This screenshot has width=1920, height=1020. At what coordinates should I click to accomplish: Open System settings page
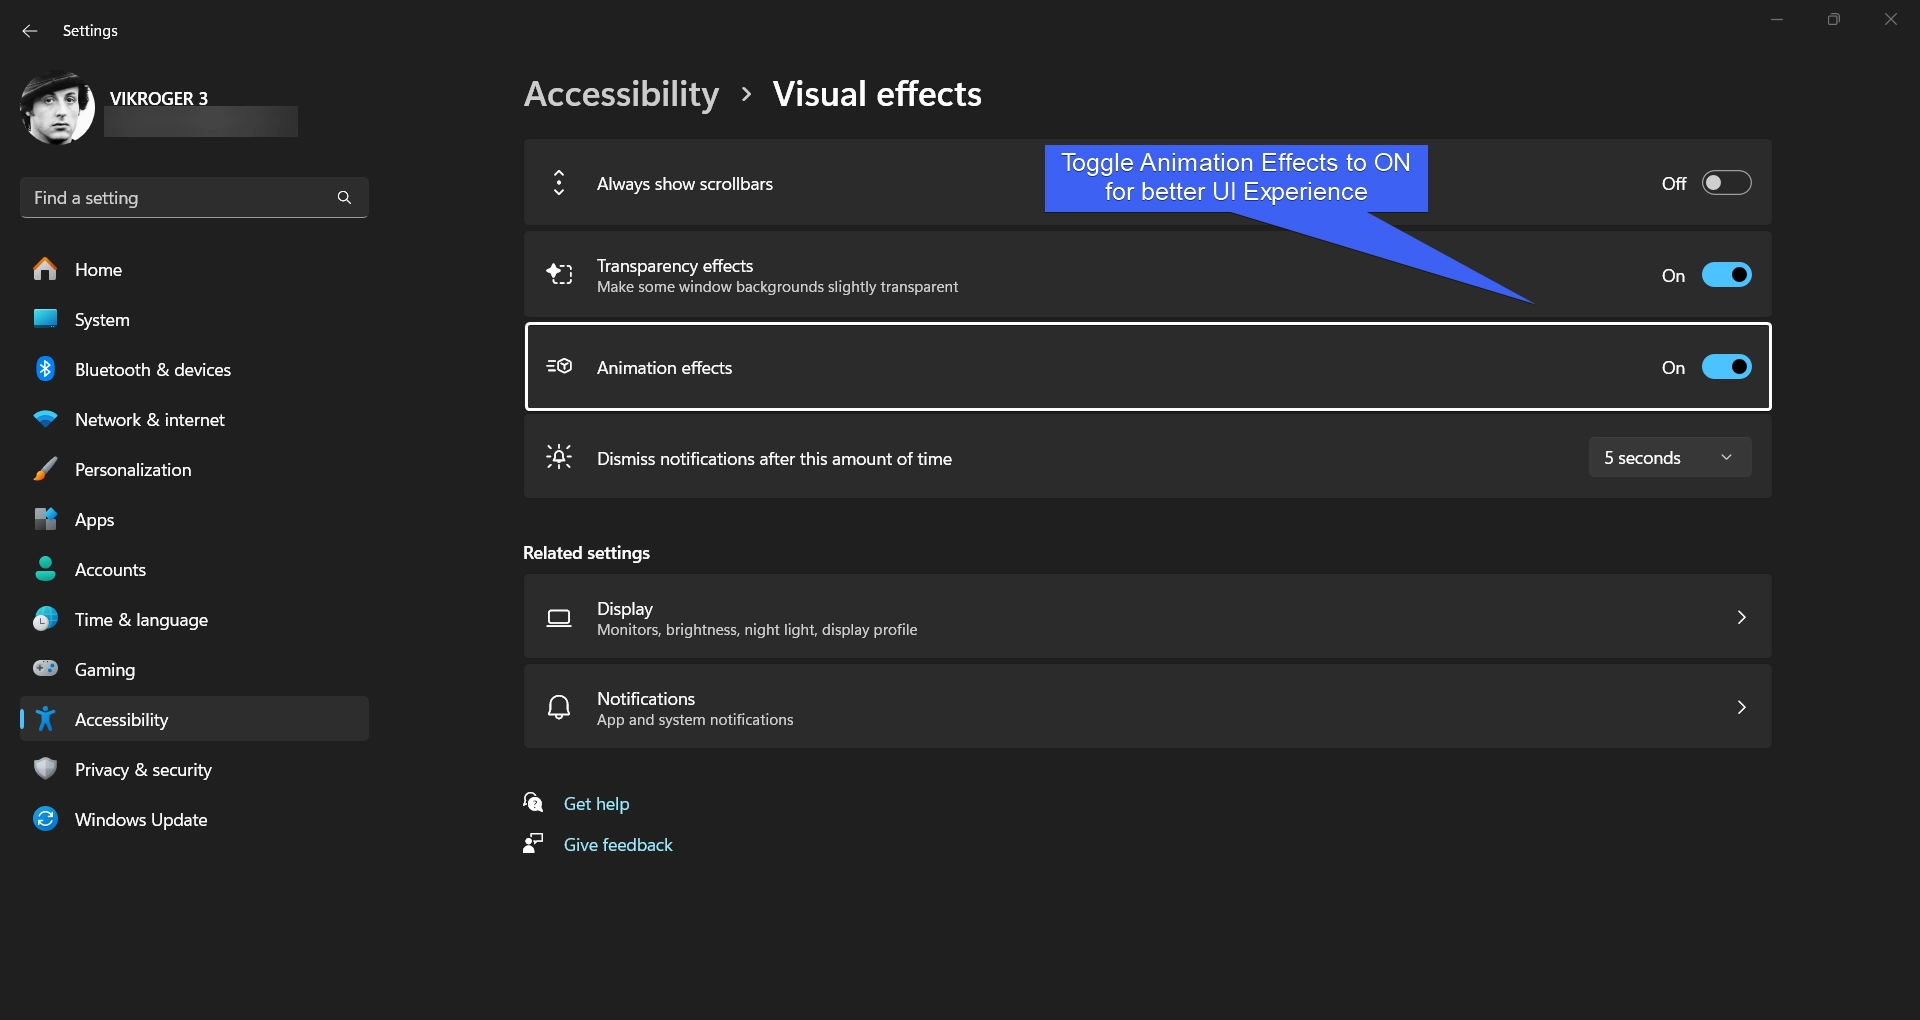194,319
